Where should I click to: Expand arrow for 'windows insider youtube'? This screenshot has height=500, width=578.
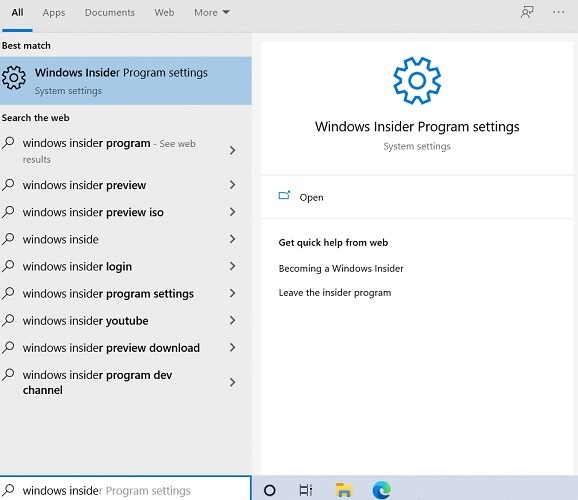(232, 320)
